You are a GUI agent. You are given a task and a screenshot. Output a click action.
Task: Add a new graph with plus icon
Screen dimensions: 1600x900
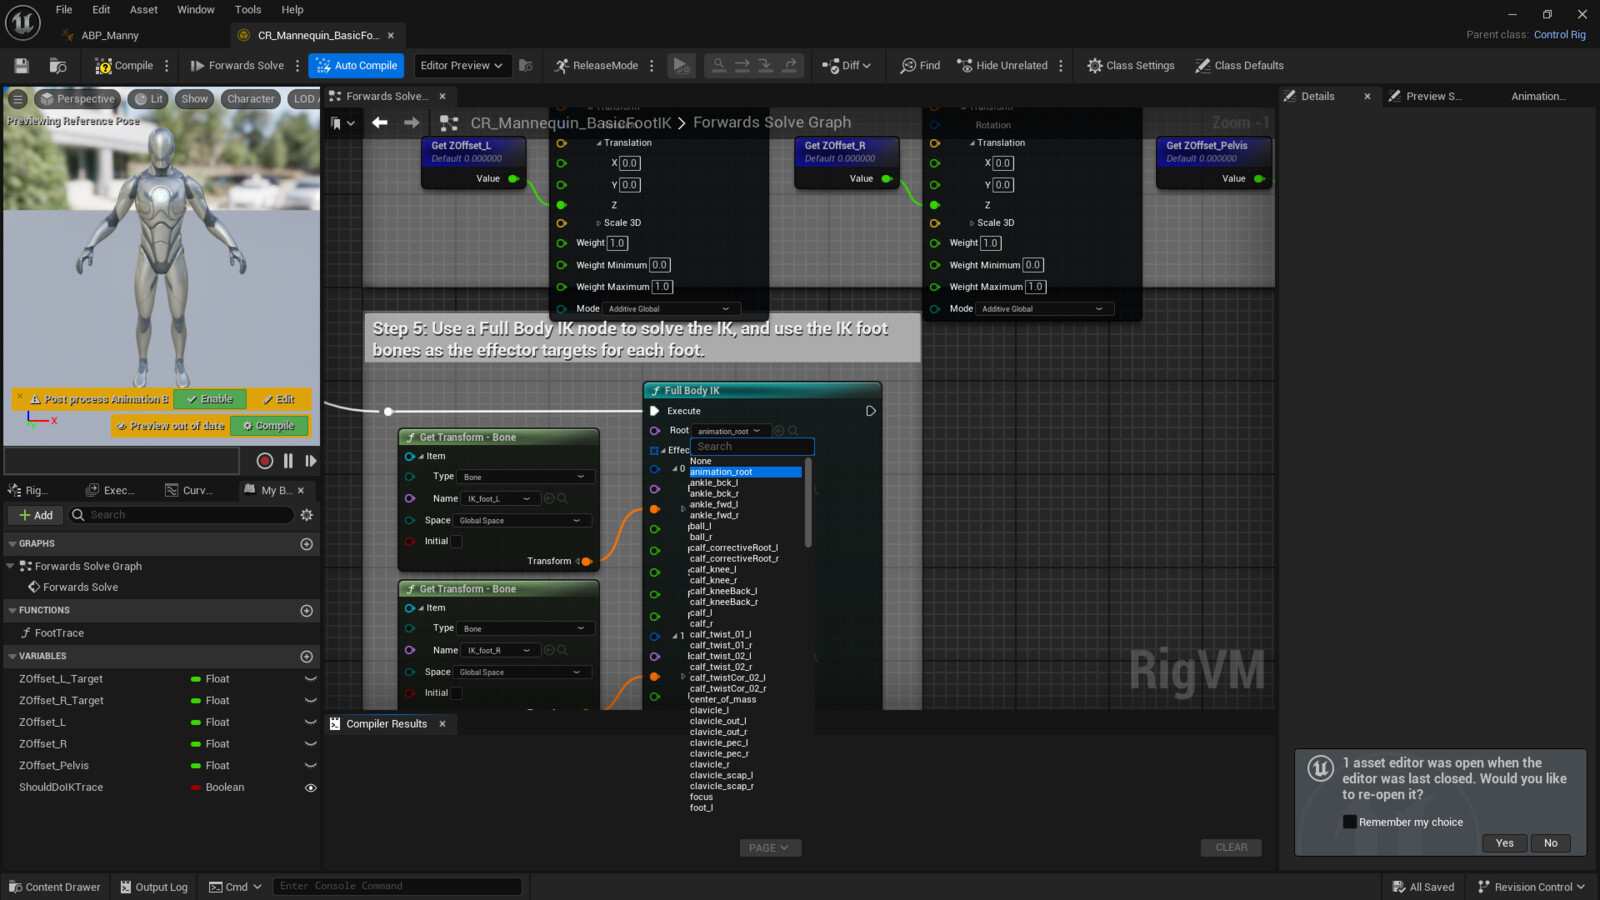pos(307,544)
